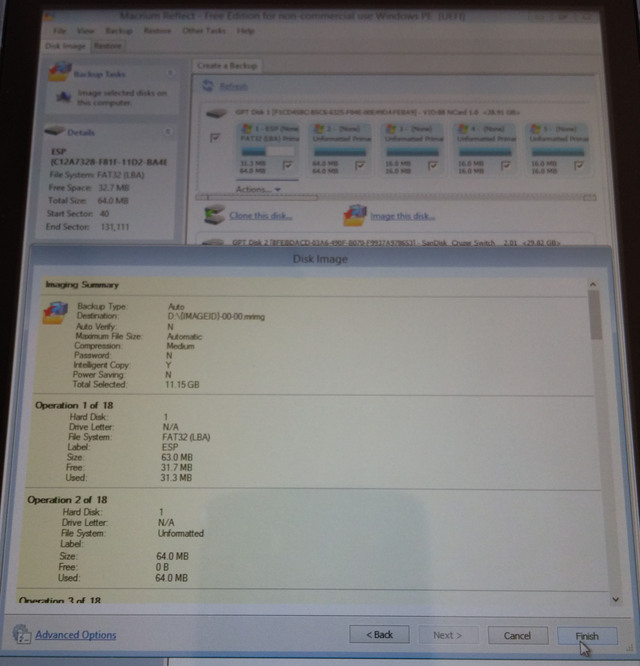Toggle the partition 4 checkbox

tap(505, 166)
